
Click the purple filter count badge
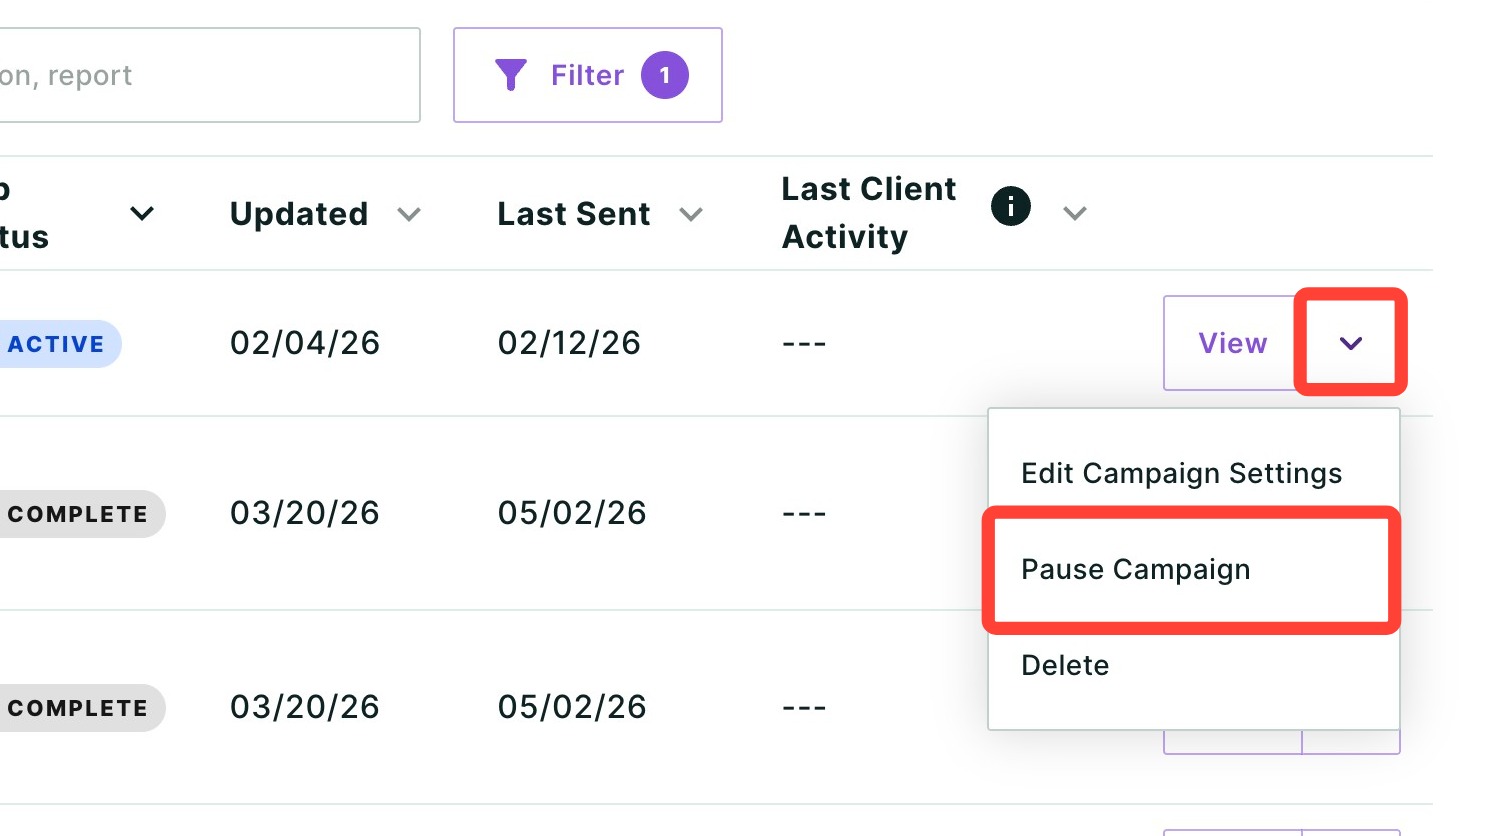pos(665,75)
